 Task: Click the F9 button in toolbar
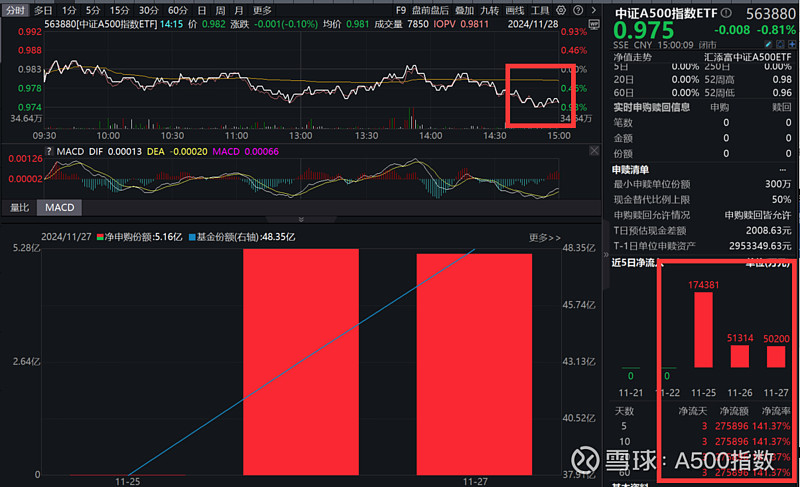tap(401, 10)
